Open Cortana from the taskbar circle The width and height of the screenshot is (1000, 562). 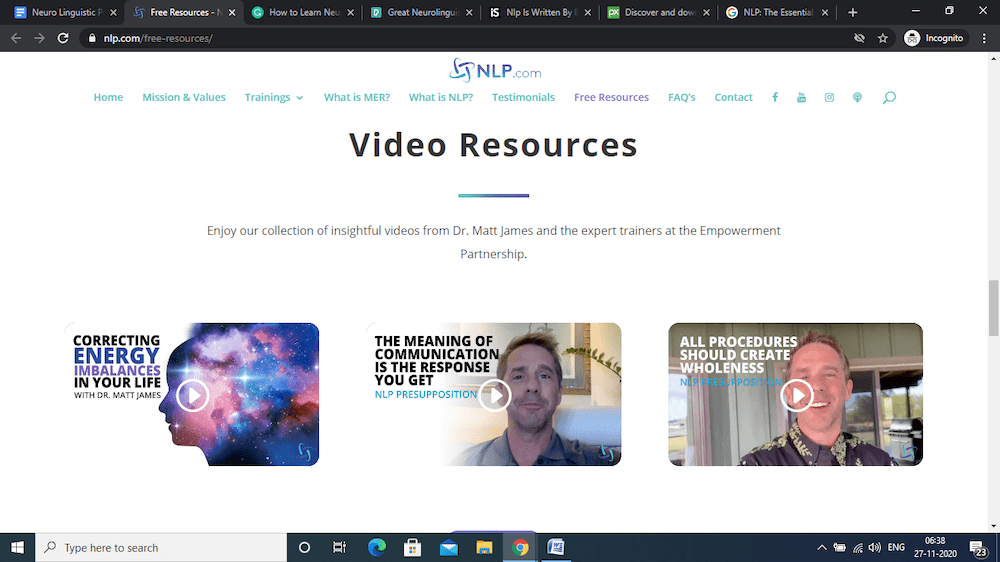[304, 547]
